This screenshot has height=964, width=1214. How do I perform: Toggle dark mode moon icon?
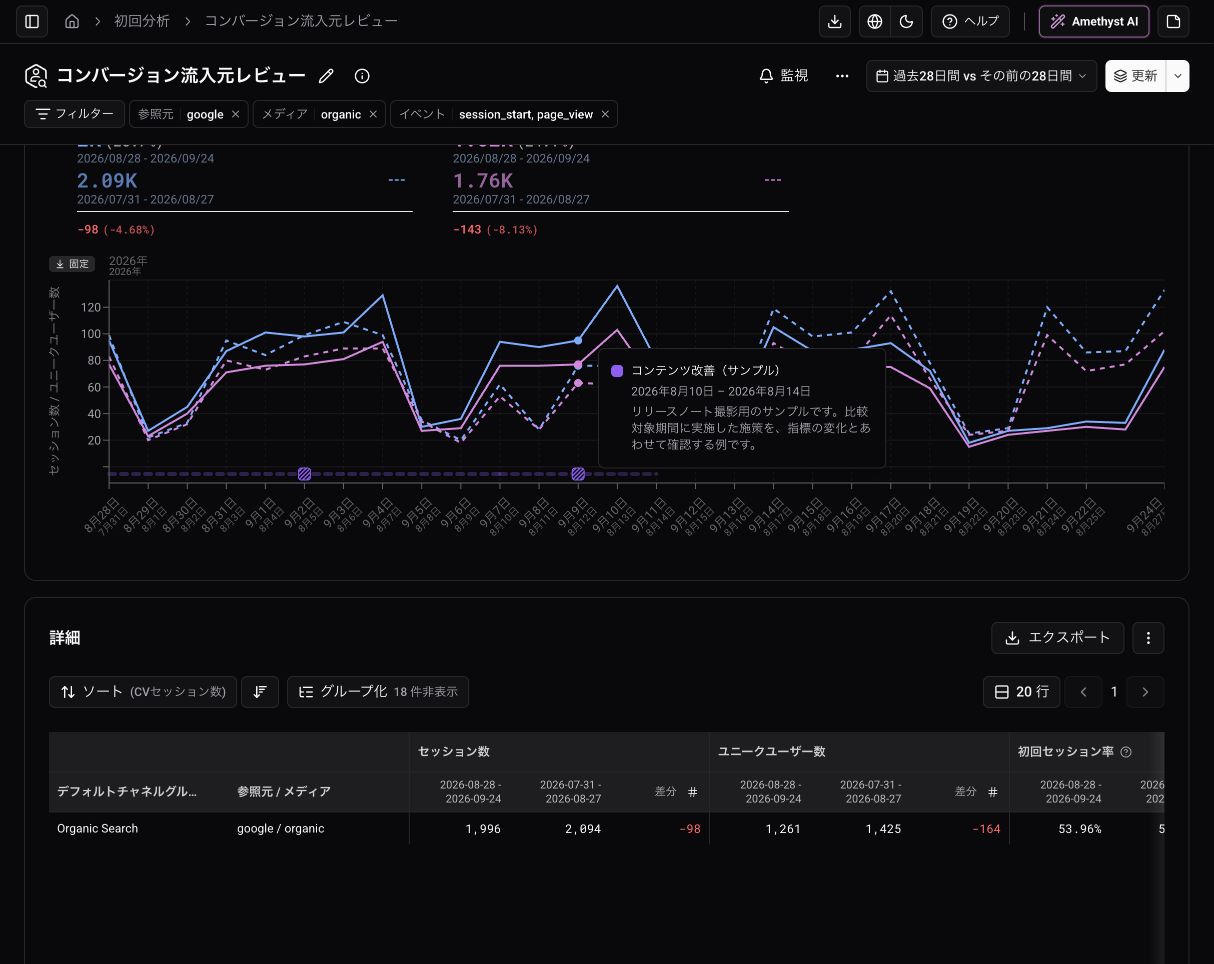(x=906, y=21)
